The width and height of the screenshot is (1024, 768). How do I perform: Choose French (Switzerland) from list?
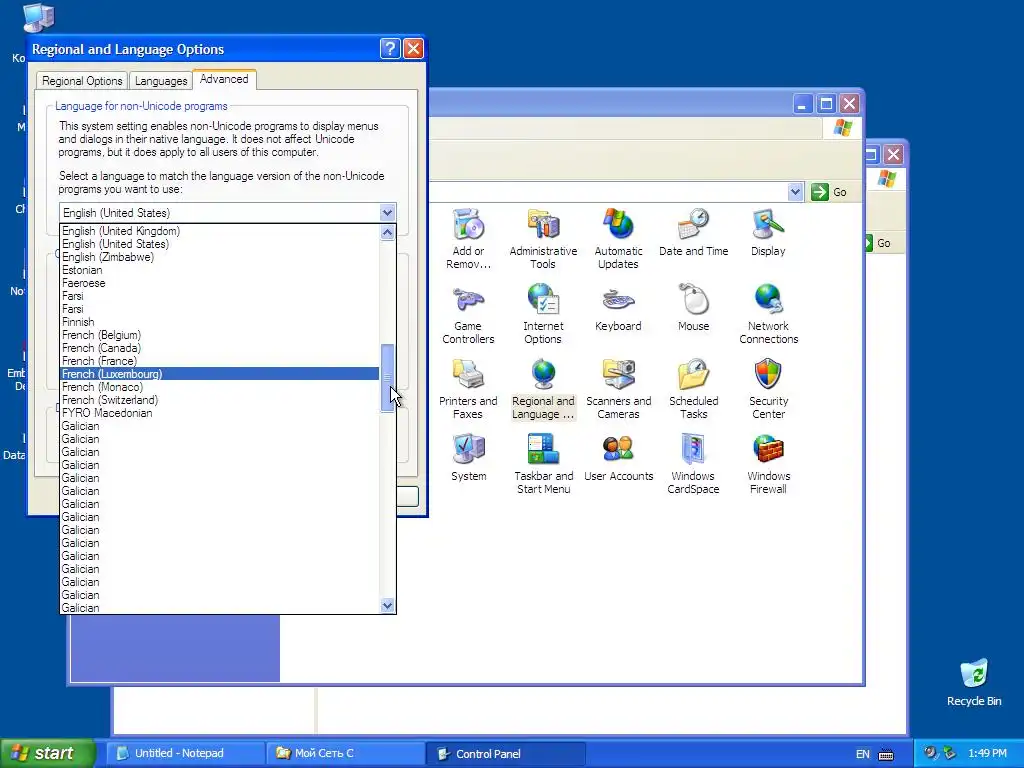click(219, 400)
